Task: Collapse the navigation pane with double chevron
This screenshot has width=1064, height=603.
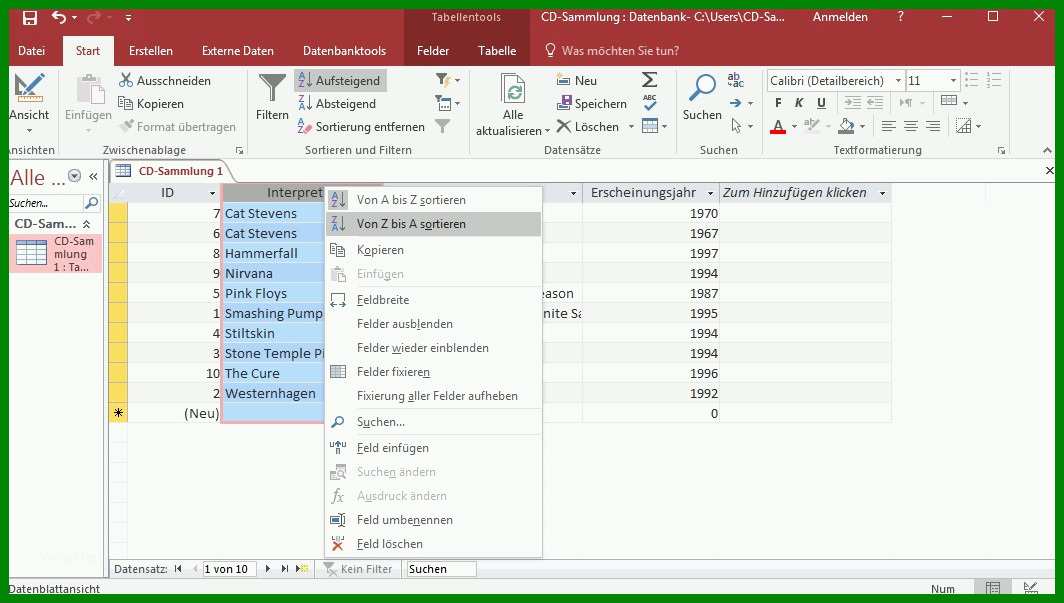Action: [94, 176]
